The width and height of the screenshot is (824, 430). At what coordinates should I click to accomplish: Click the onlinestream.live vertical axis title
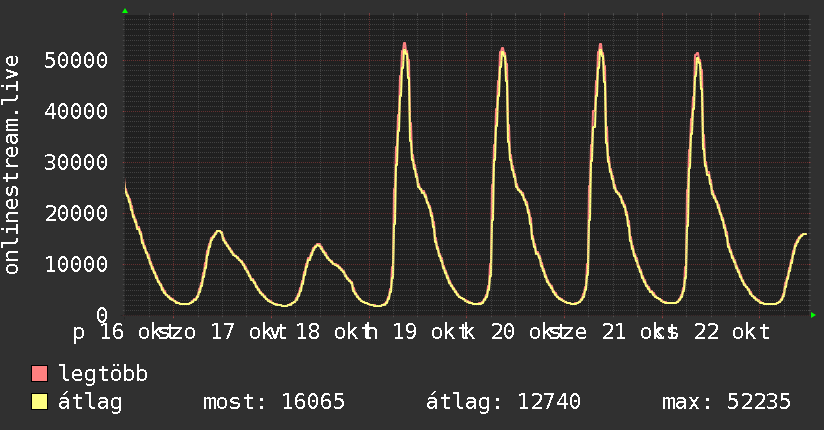tap(11, 165)
